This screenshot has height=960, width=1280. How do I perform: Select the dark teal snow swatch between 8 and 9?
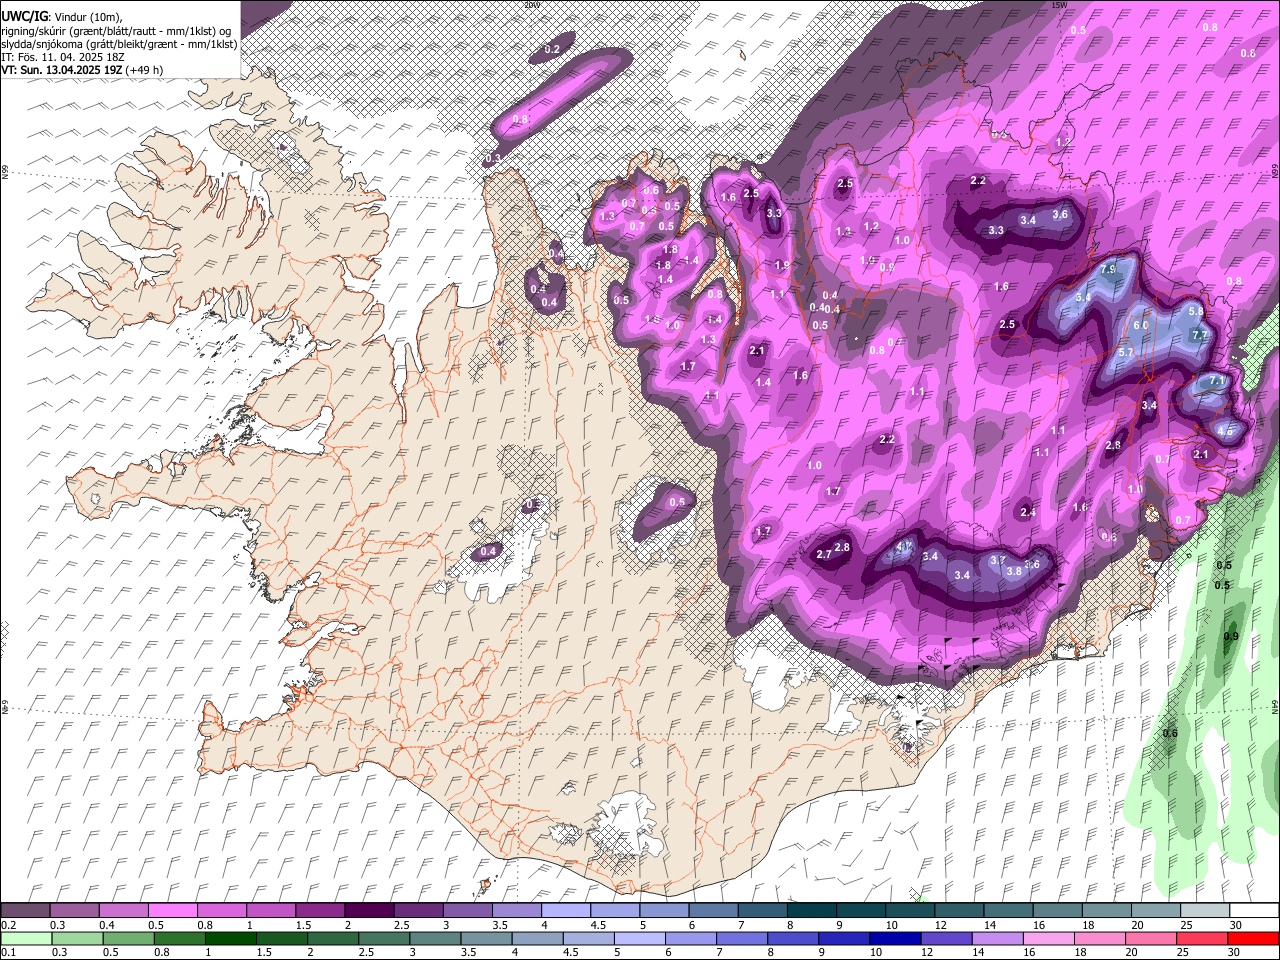click(x=810, y=910)
